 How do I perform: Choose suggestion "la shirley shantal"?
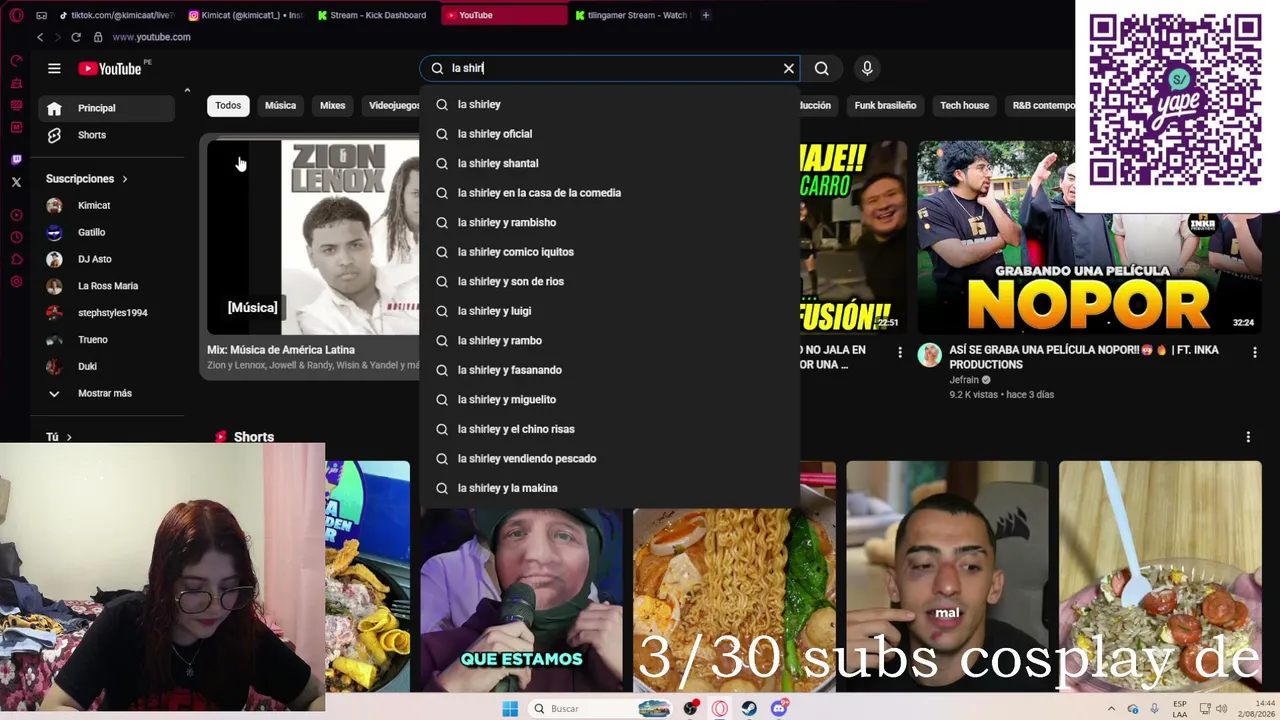610,163
